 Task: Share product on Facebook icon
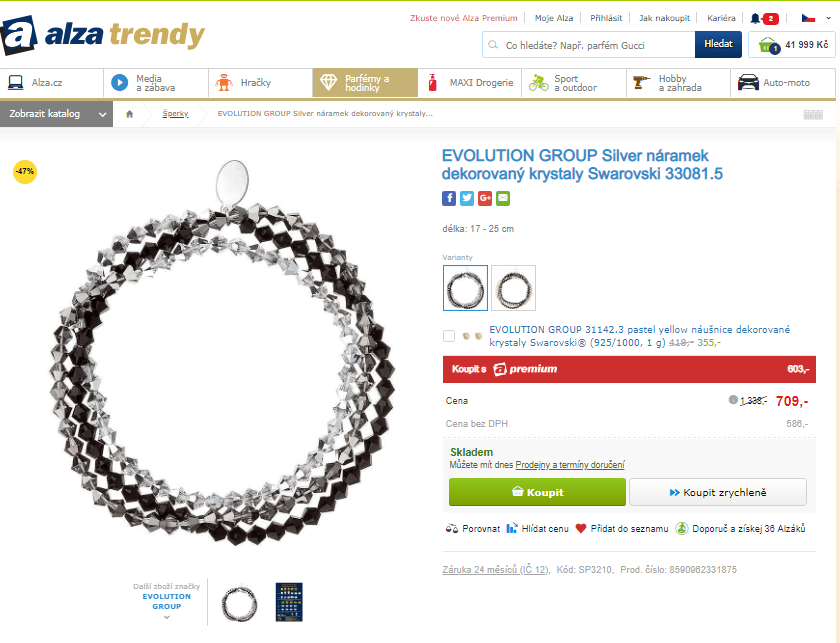[x=449, y=198]
